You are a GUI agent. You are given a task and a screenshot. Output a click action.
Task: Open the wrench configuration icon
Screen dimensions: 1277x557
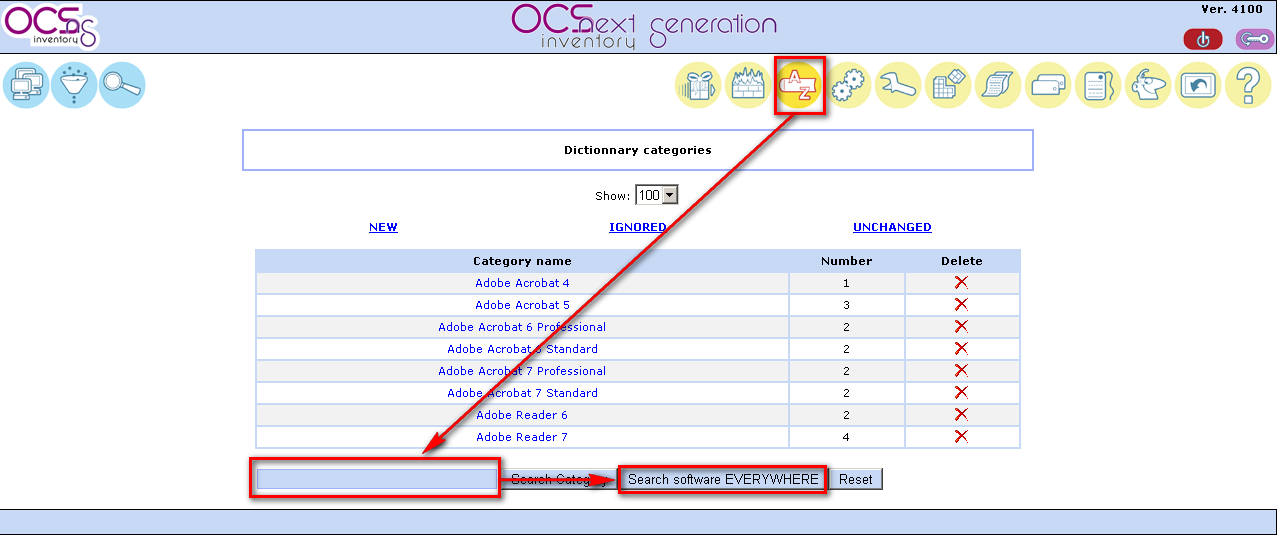click(898, 86)
